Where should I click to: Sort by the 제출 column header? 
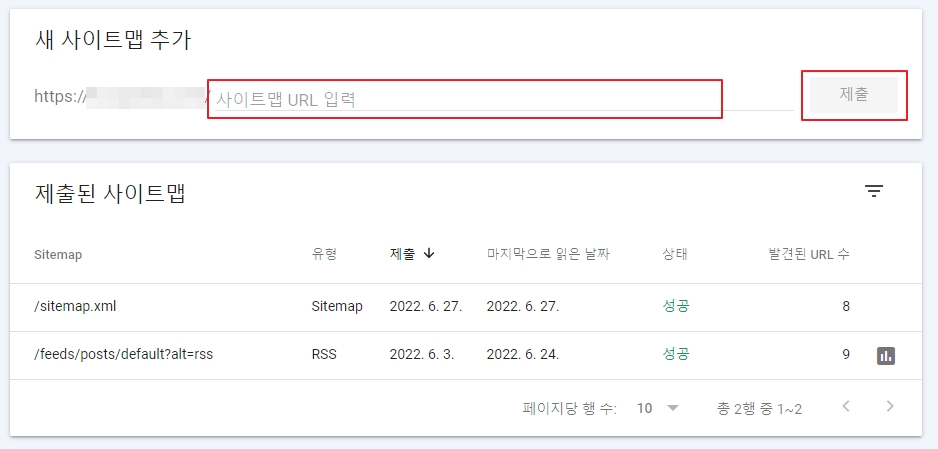point(402,254)
